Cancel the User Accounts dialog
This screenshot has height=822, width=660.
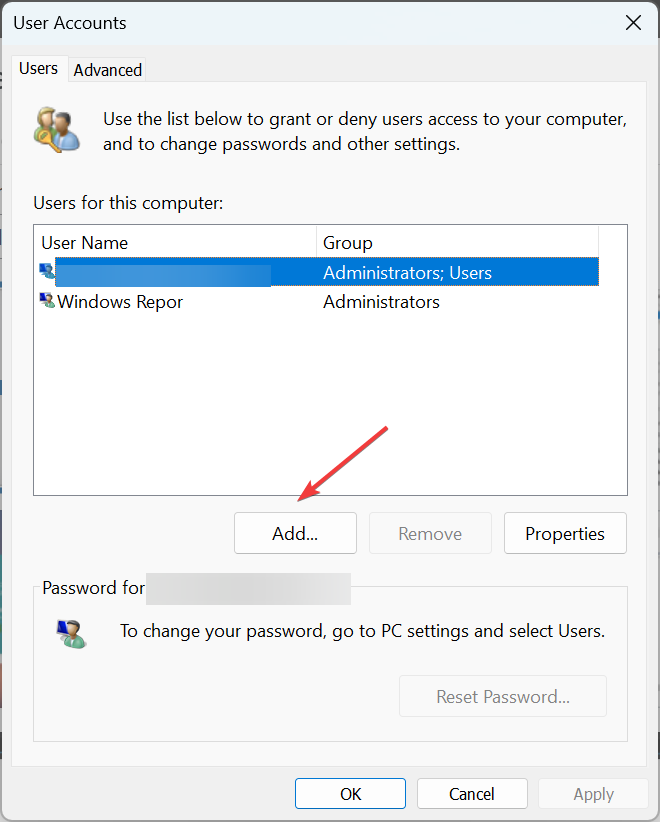coord(472,794)
